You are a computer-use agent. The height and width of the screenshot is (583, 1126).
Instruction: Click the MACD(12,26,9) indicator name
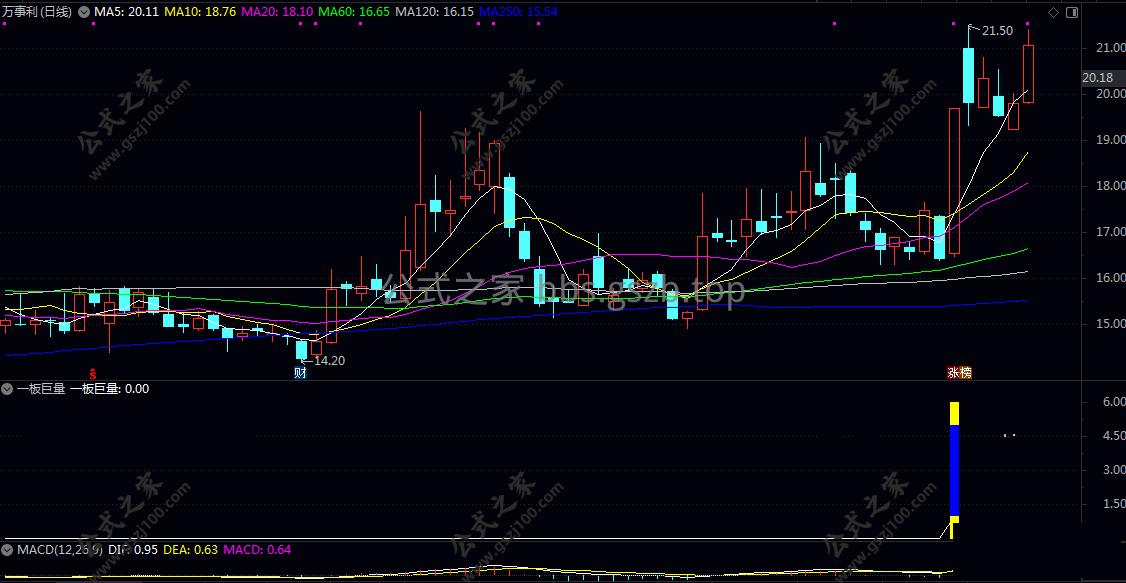60,550
